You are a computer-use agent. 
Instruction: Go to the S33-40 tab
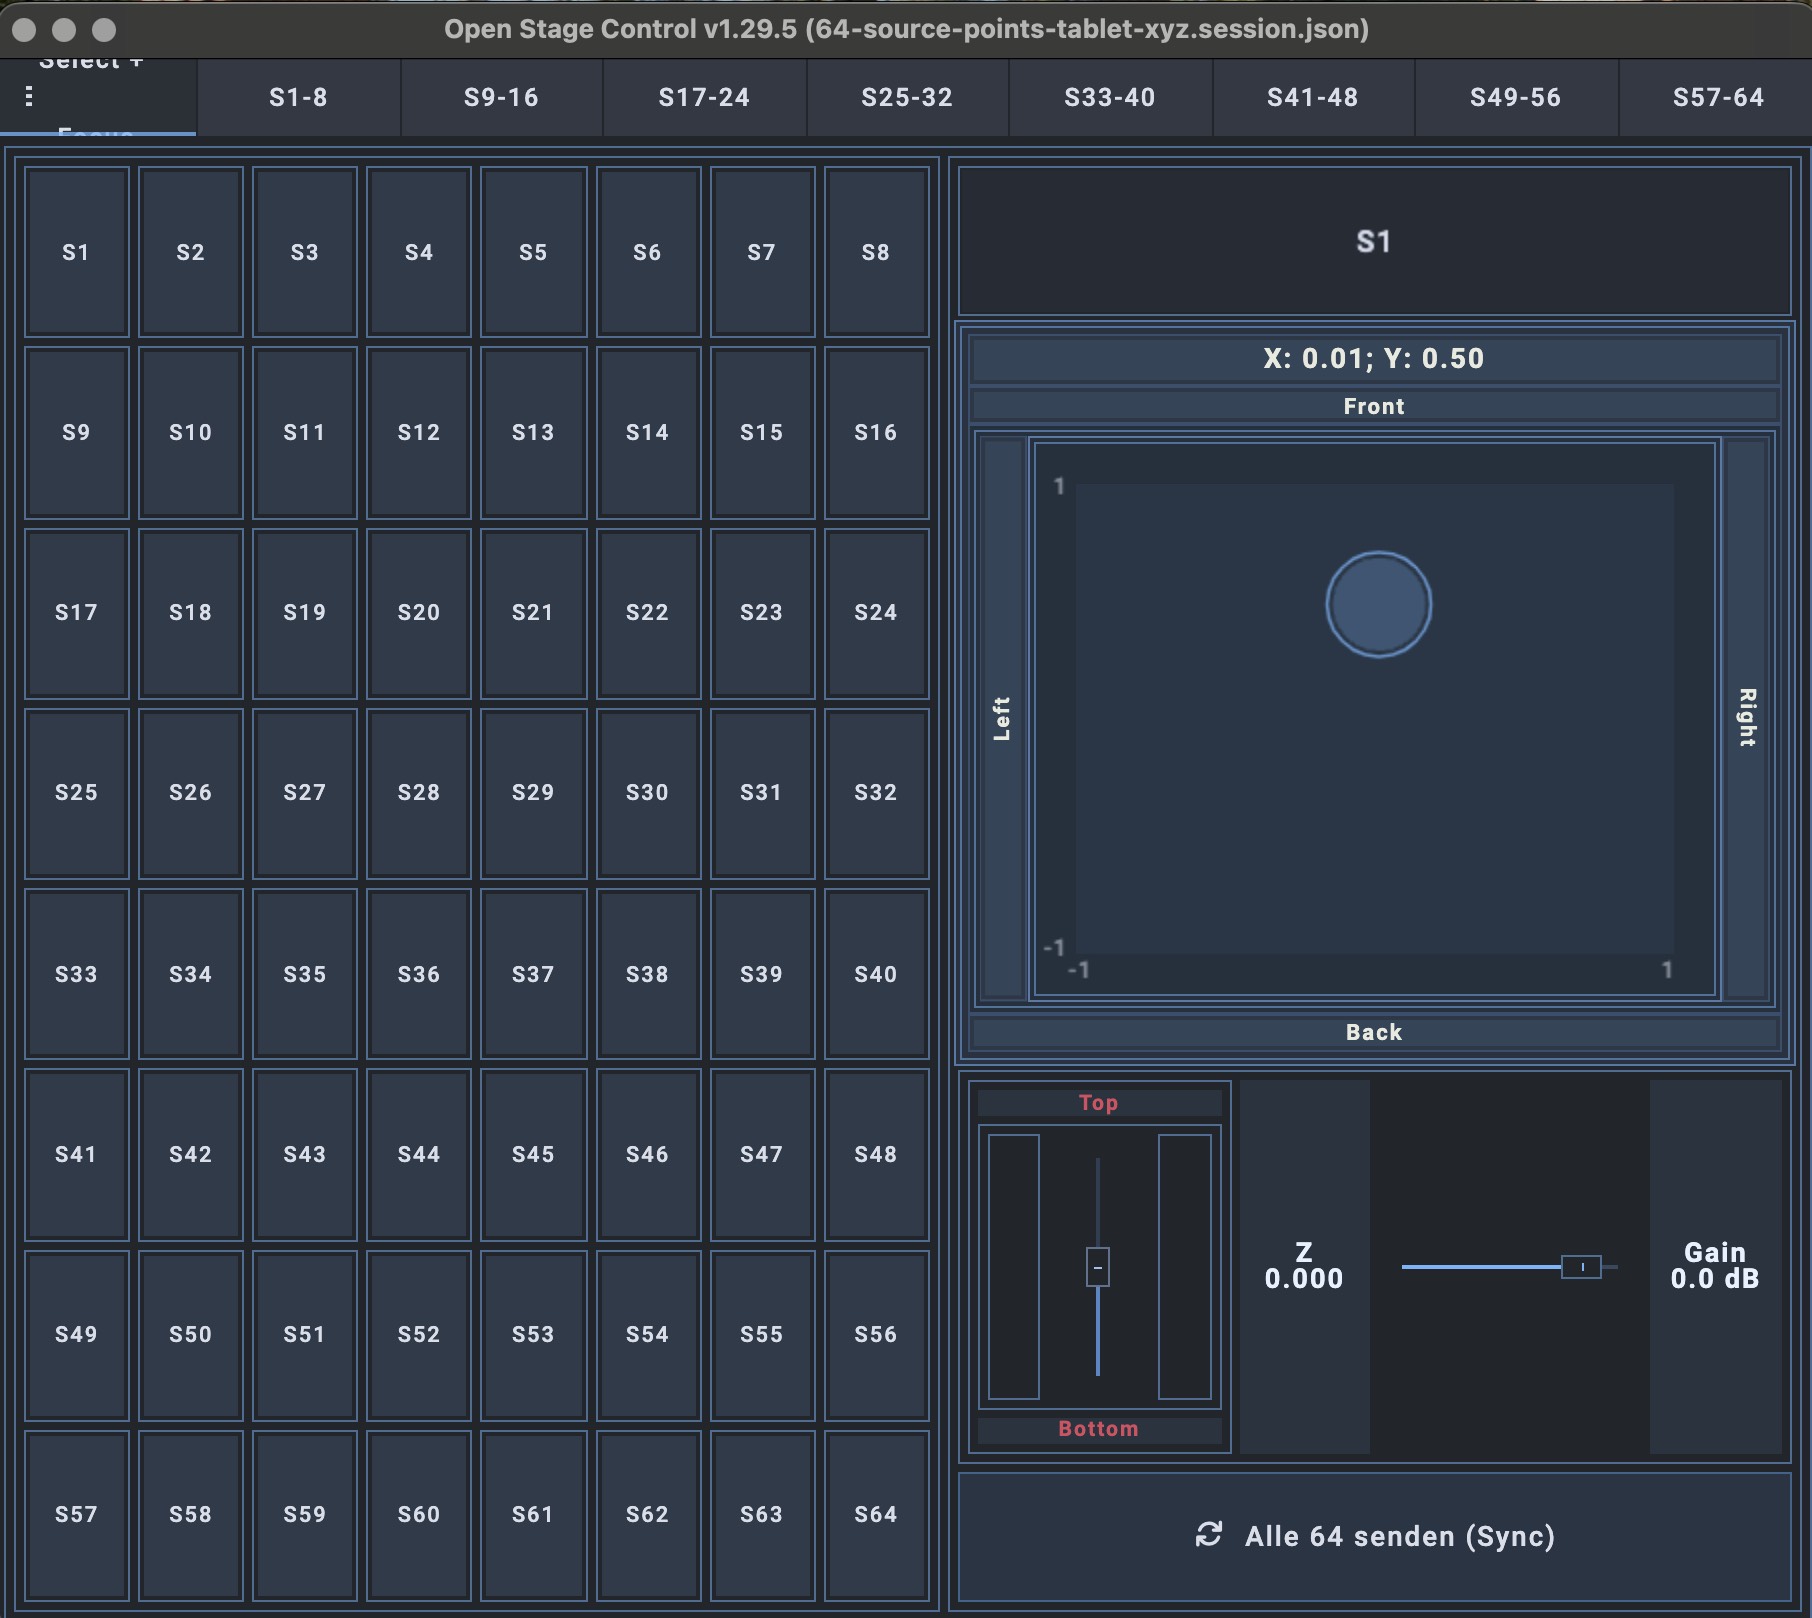click(1110, 97)
